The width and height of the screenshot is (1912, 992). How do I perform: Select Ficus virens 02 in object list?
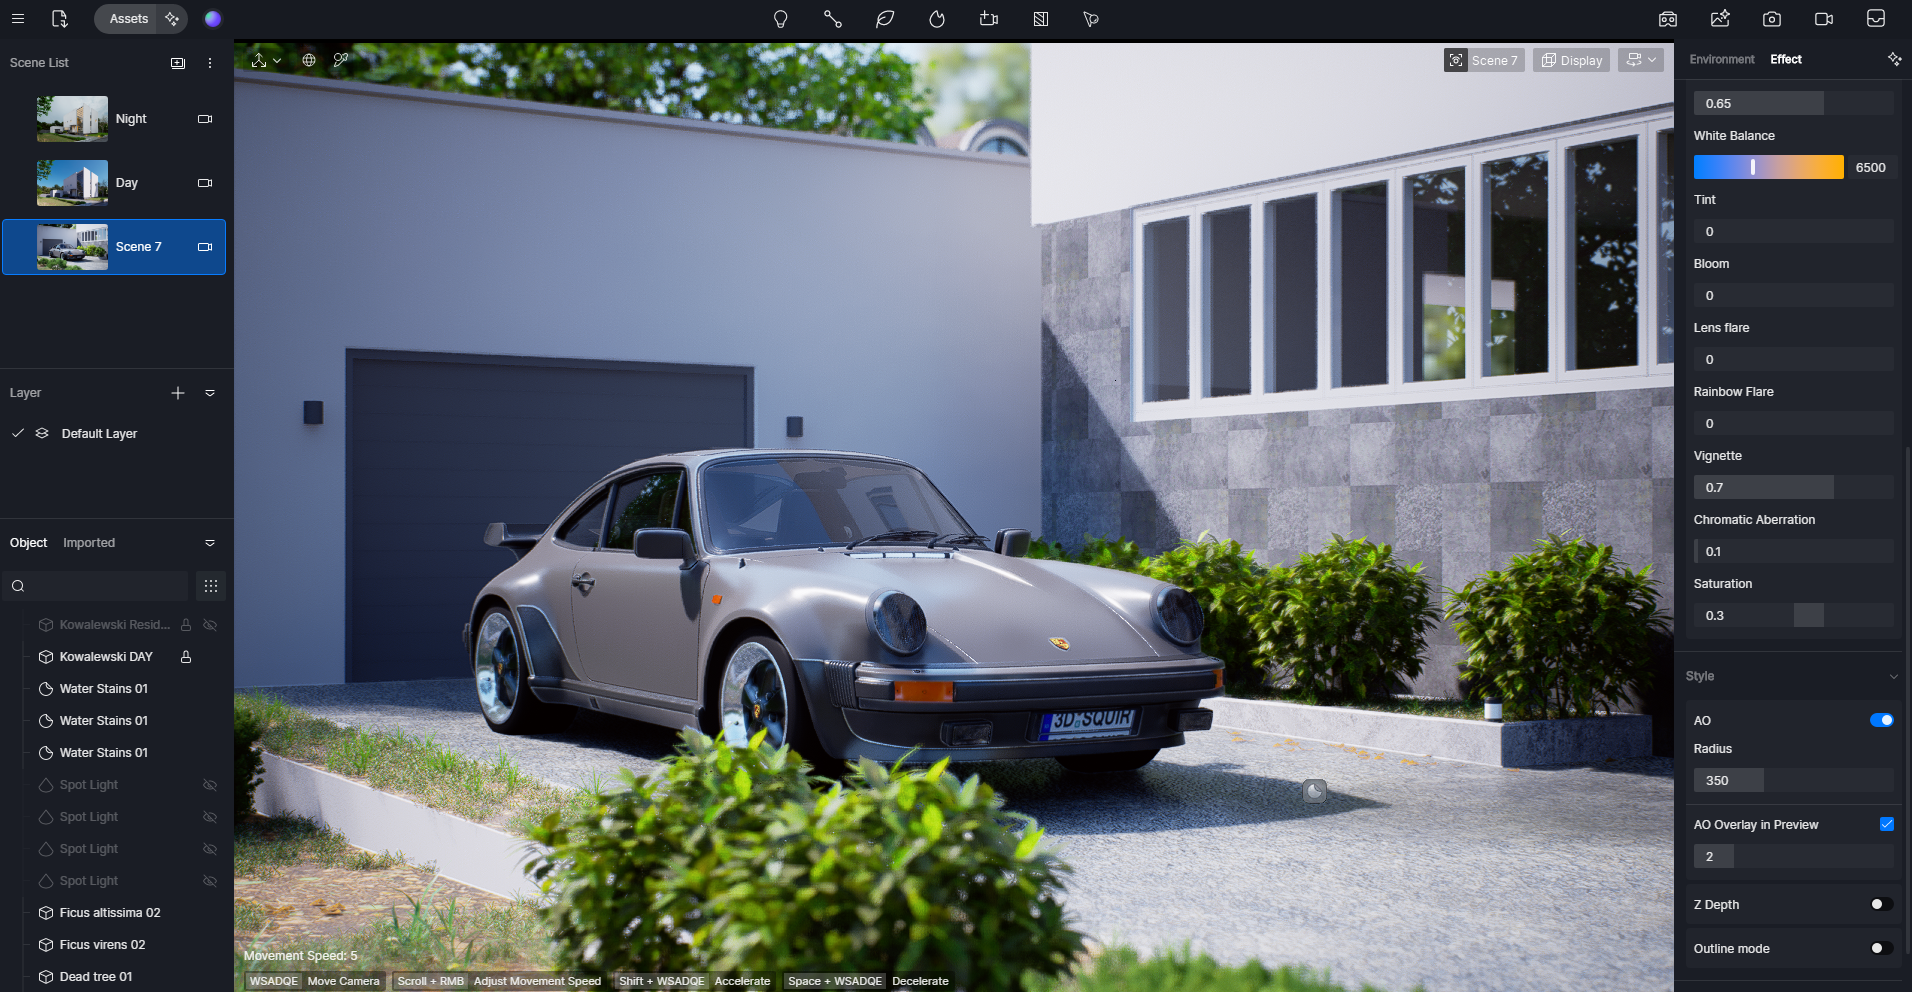(102, 945)
